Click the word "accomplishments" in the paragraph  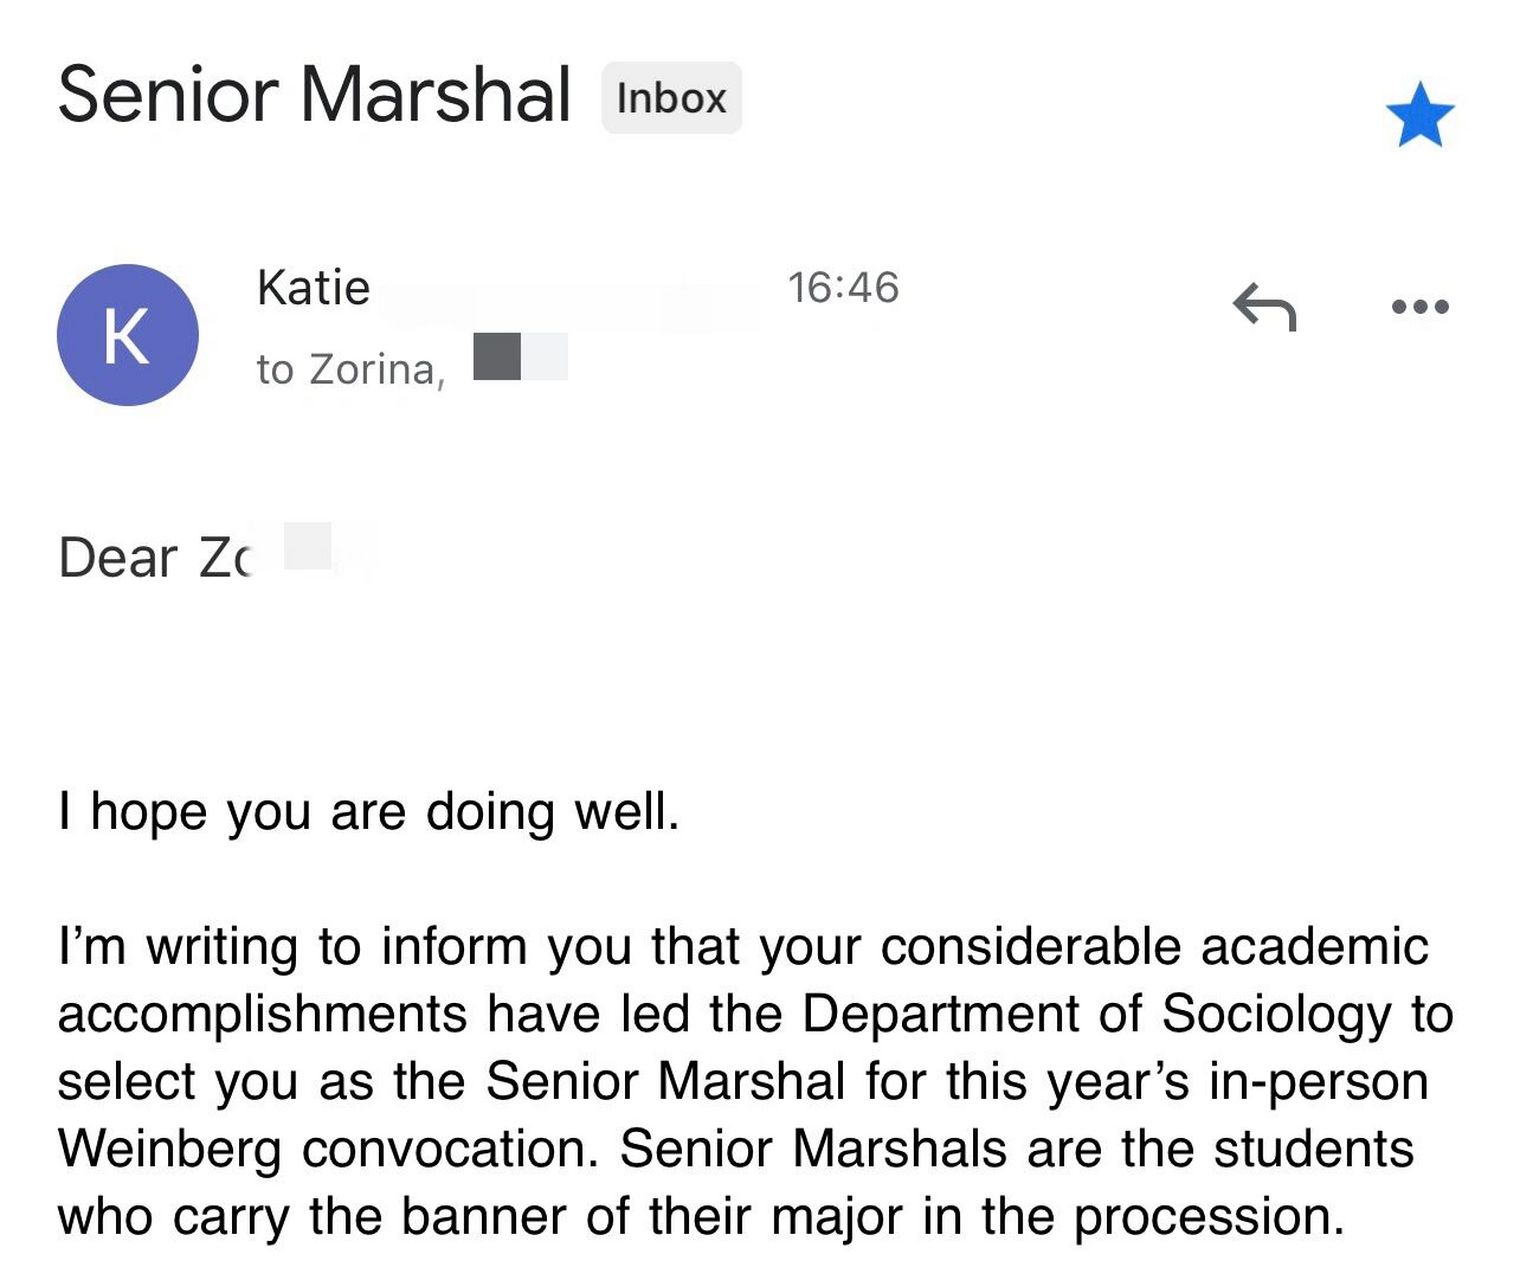[x=262, y=1013]
